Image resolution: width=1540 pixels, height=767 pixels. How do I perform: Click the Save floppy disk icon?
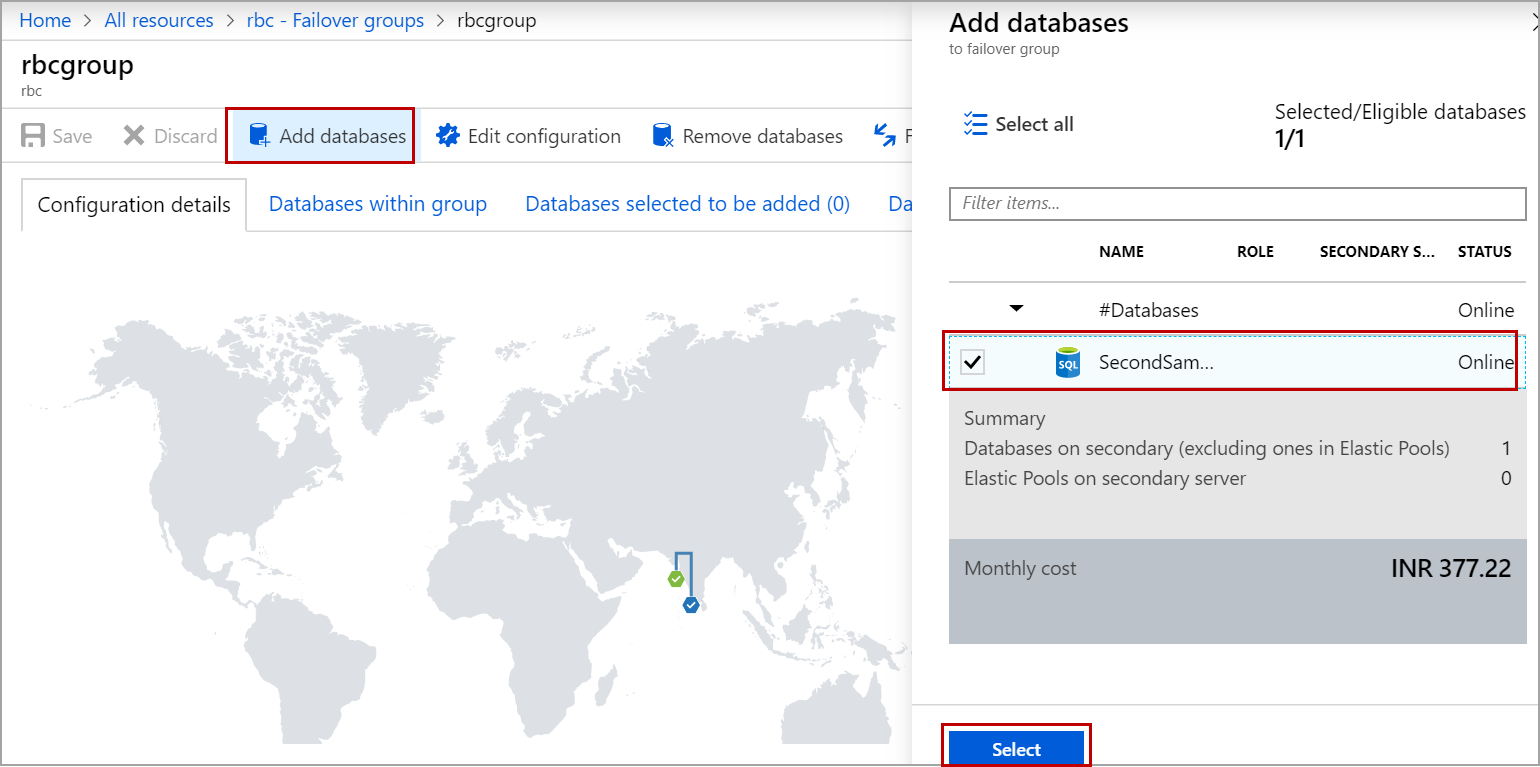point(33,136)
